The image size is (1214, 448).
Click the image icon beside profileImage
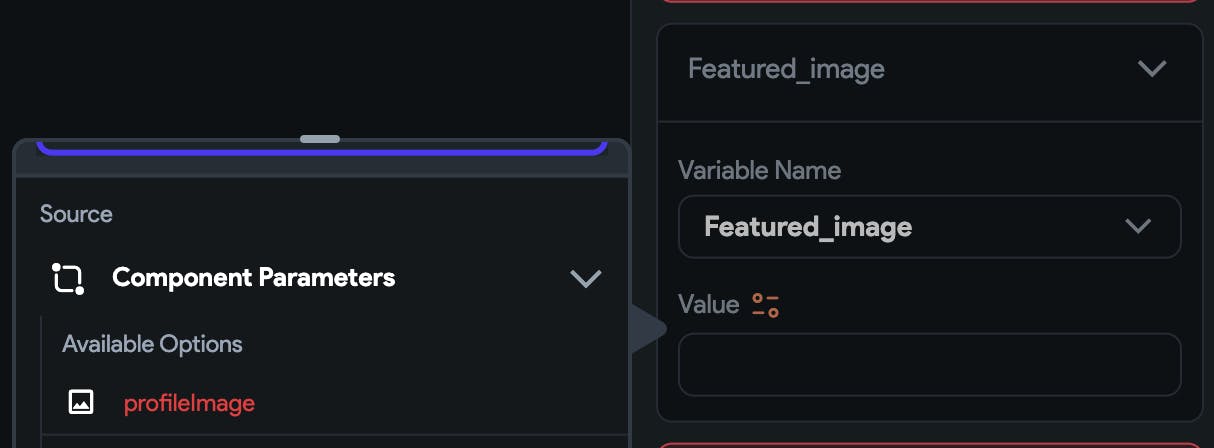(x=80, y=403)
